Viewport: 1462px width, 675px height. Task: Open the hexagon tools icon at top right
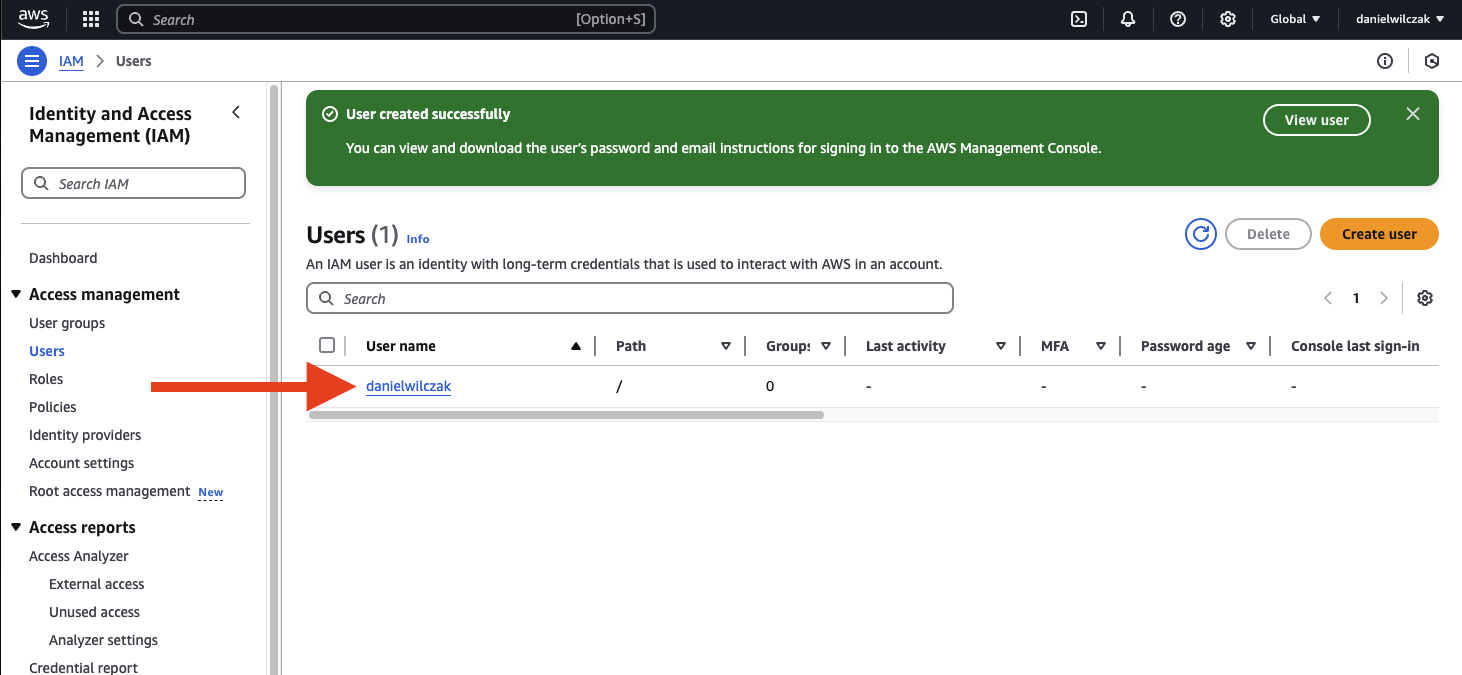[x=1432, y=61]
